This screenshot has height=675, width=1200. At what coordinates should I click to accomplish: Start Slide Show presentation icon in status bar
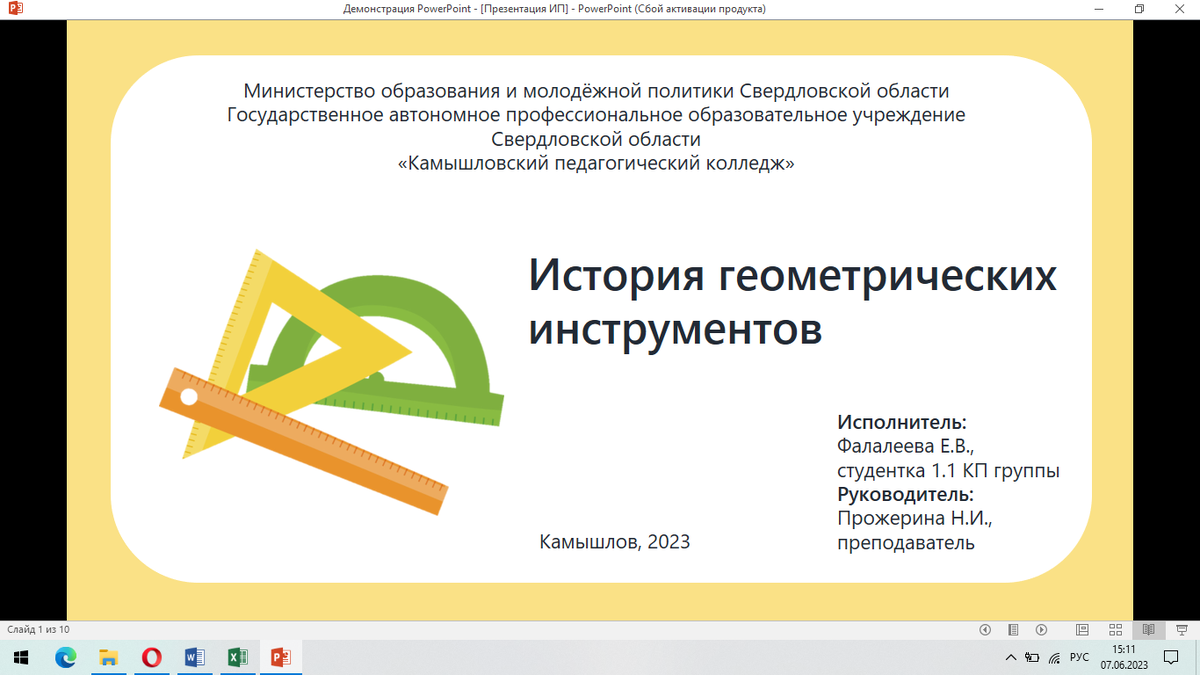(1181, 630)
